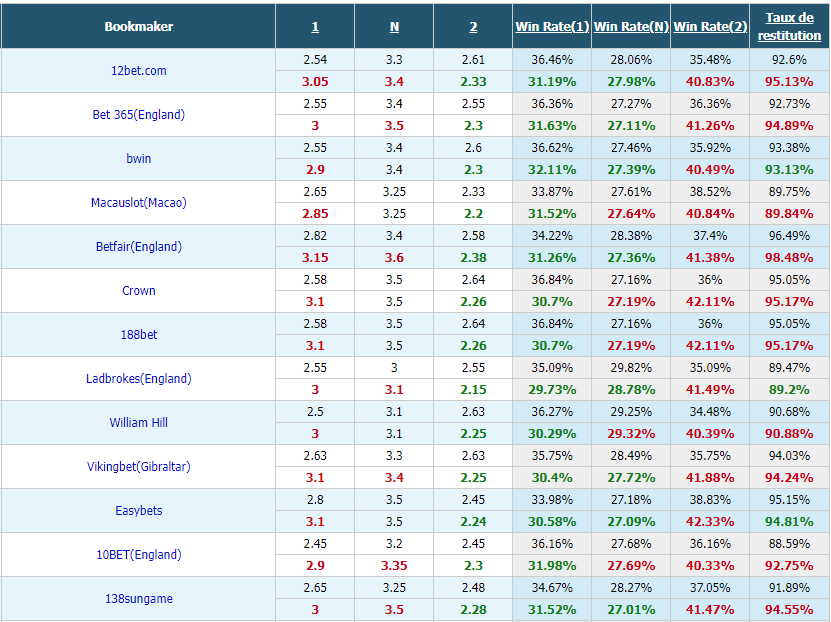Select Easybets initial odds 2.8
The height and width of the screenshot is (622, 831).
[315, 500]
